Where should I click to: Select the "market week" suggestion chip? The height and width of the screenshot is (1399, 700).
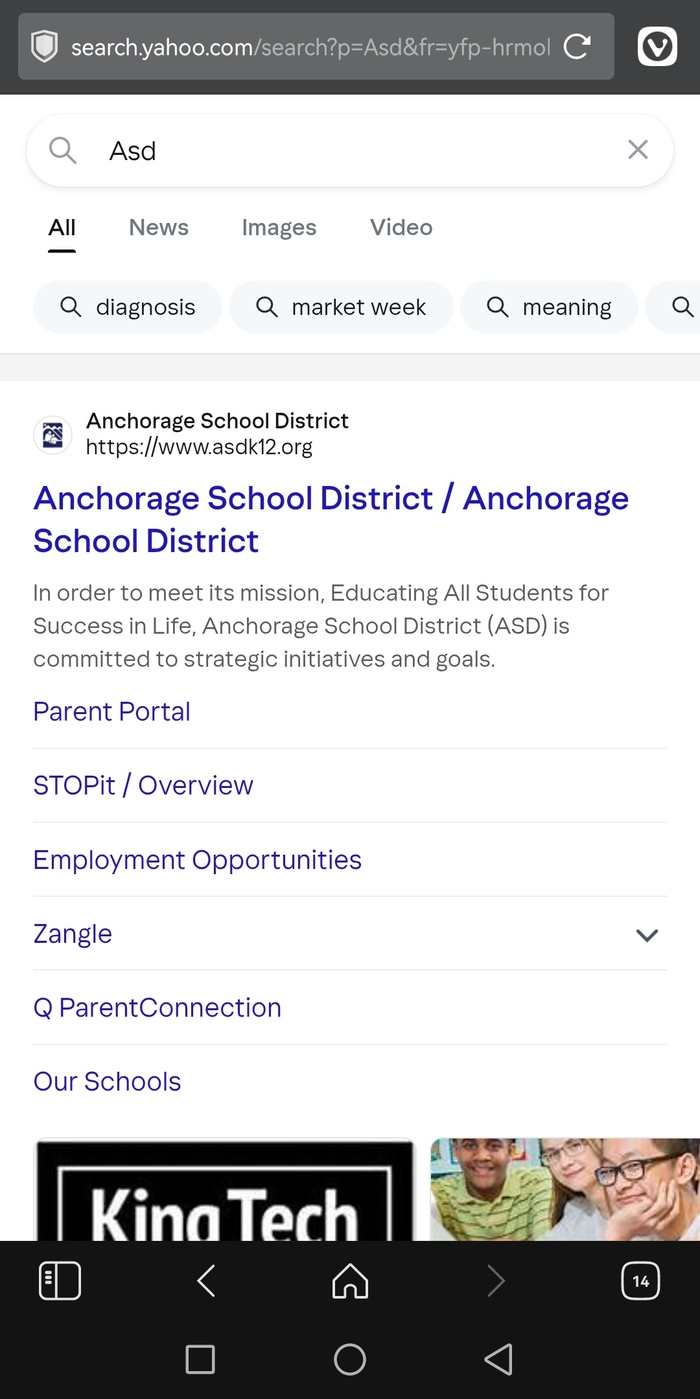click(341, 307)
